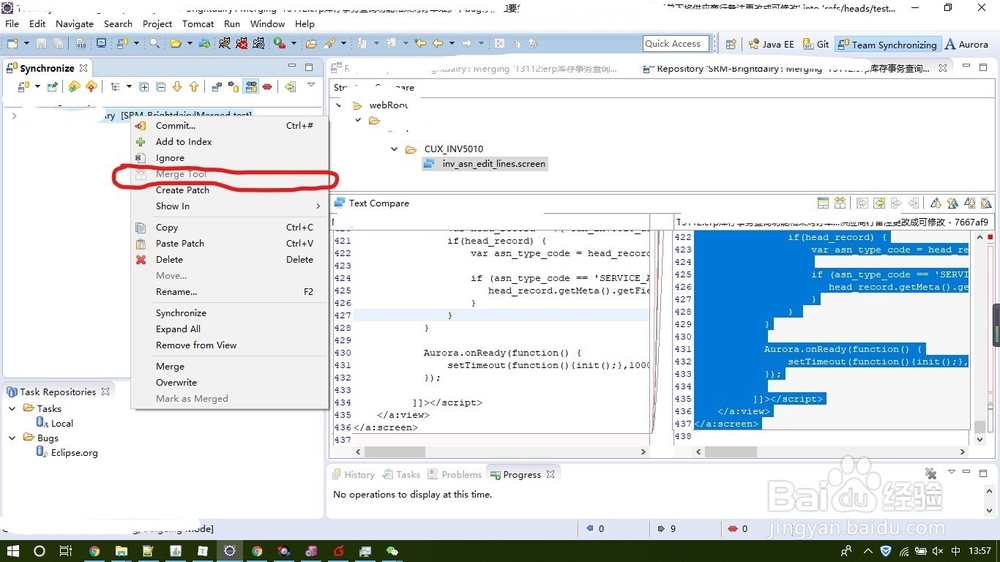Toggle Conflicts Mode red arrows in Synchronize toolbar

[267, 86]
